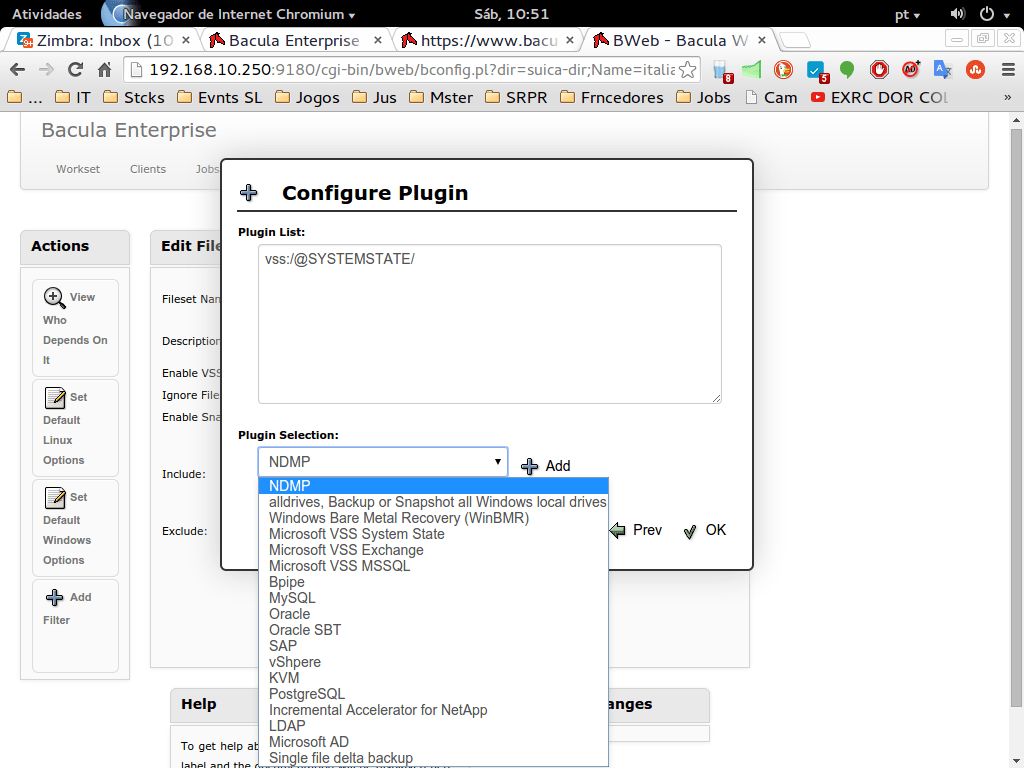The width and height of the screenshot is (1024, 768).
Task: Click the red stop-hand adblock extension
Action: point(879,69)
